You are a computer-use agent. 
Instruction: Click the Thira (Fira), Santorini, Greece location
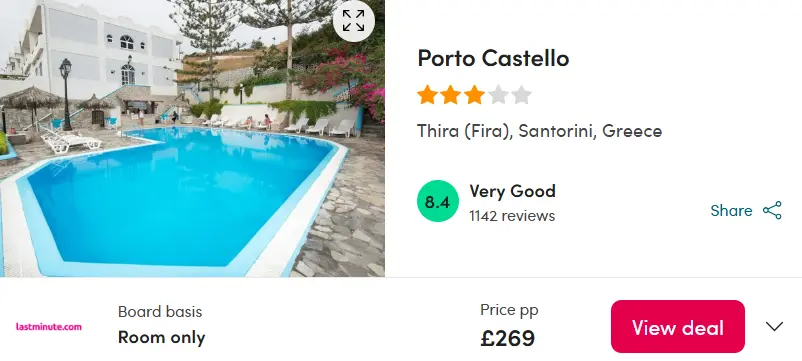coord(540,131)
